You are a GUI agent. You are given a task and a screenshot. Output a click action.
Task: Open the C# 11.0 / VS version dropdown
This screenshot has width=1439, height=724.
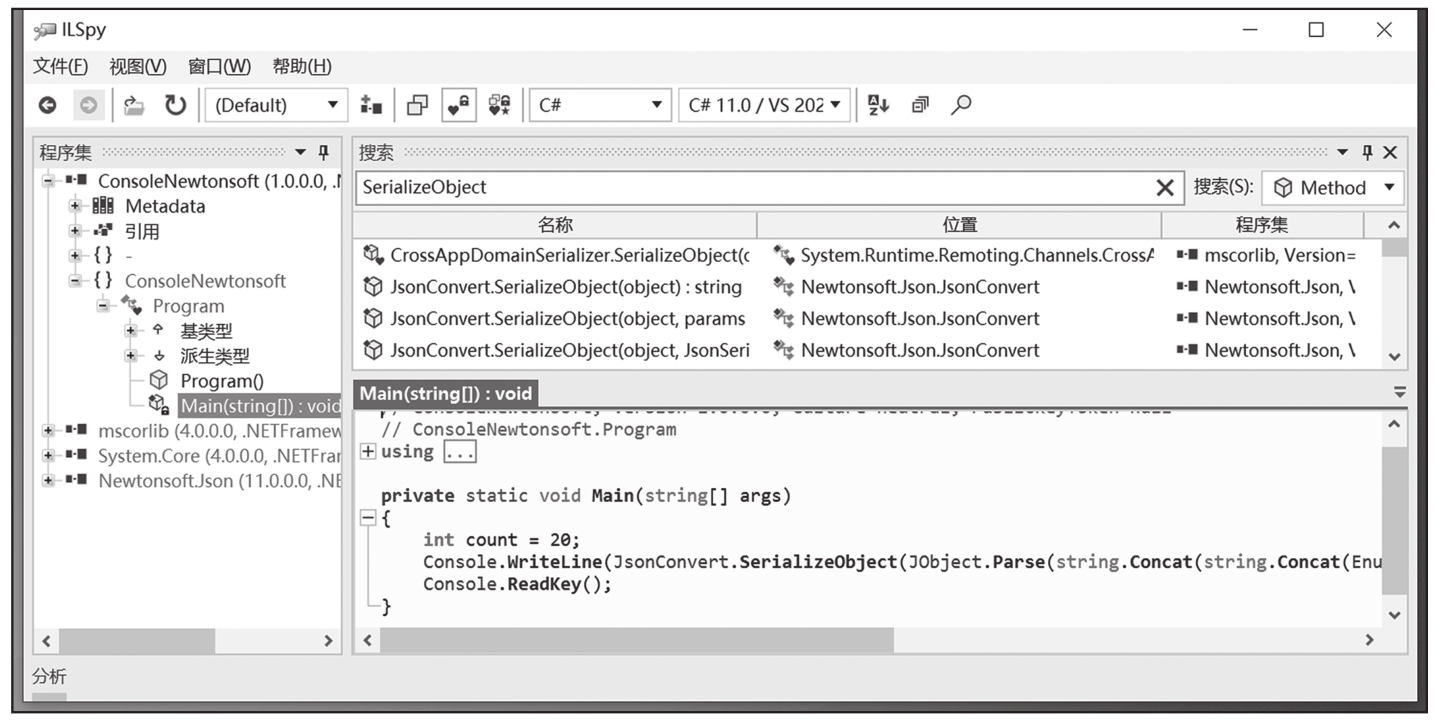click(x=765, y=105)
